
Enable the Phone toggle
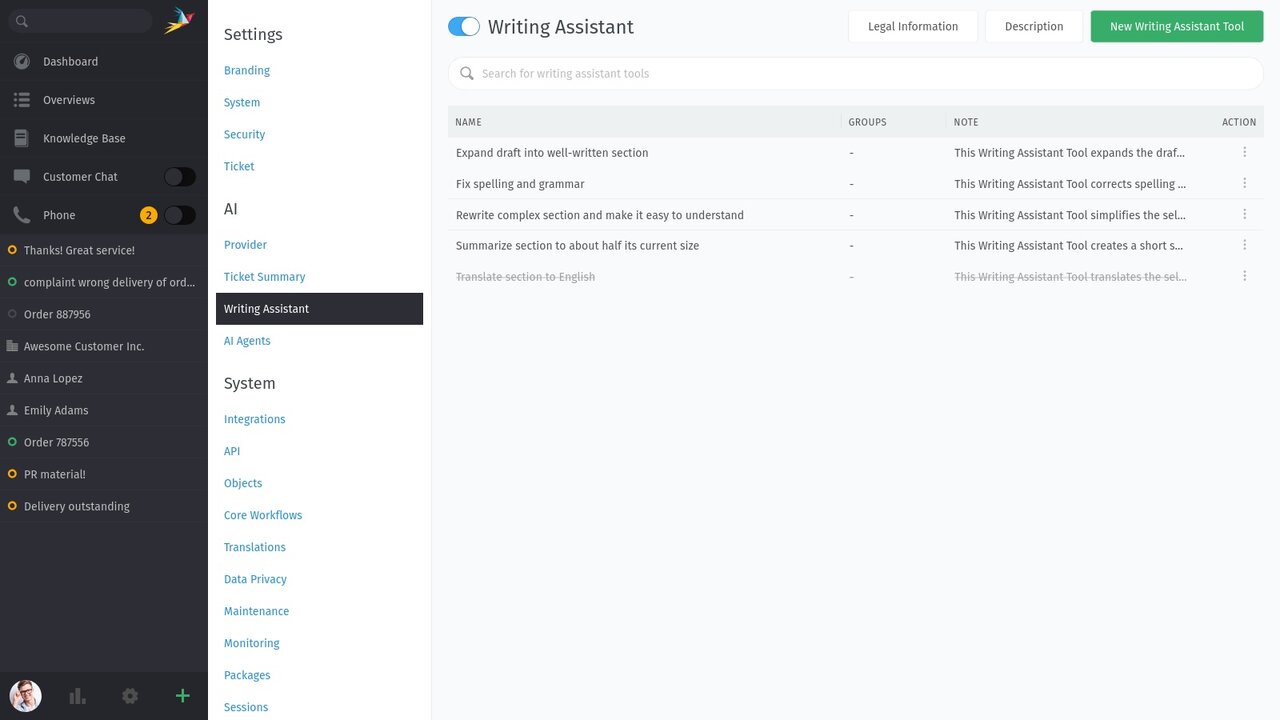tap(179, 214)
